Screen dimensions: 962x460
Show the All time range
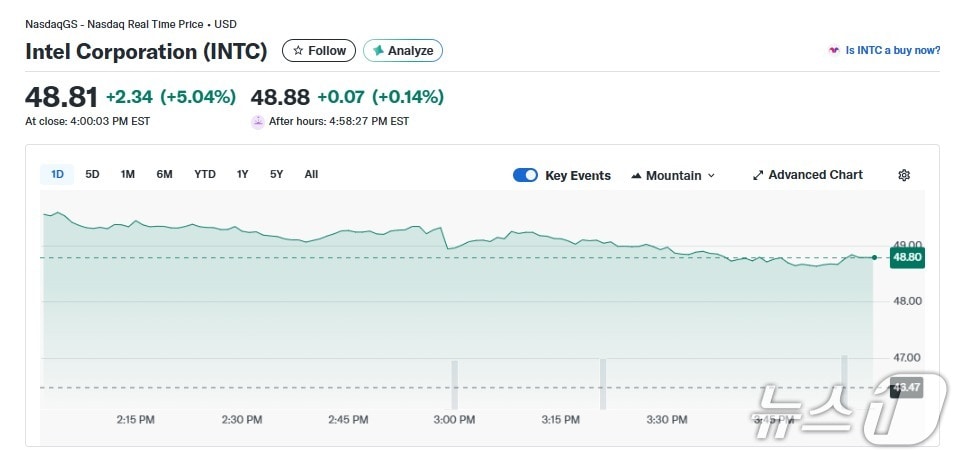311,174
